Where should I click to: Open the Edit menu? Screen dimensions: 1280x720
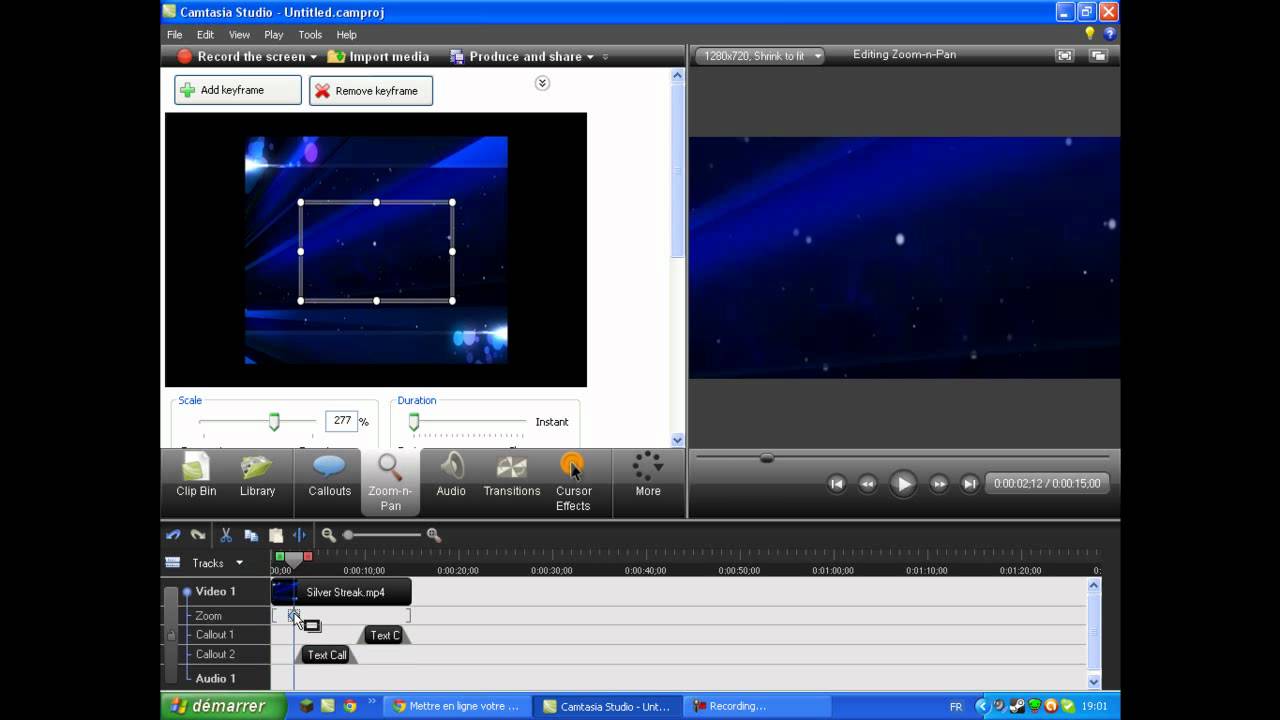pos(205,35)
